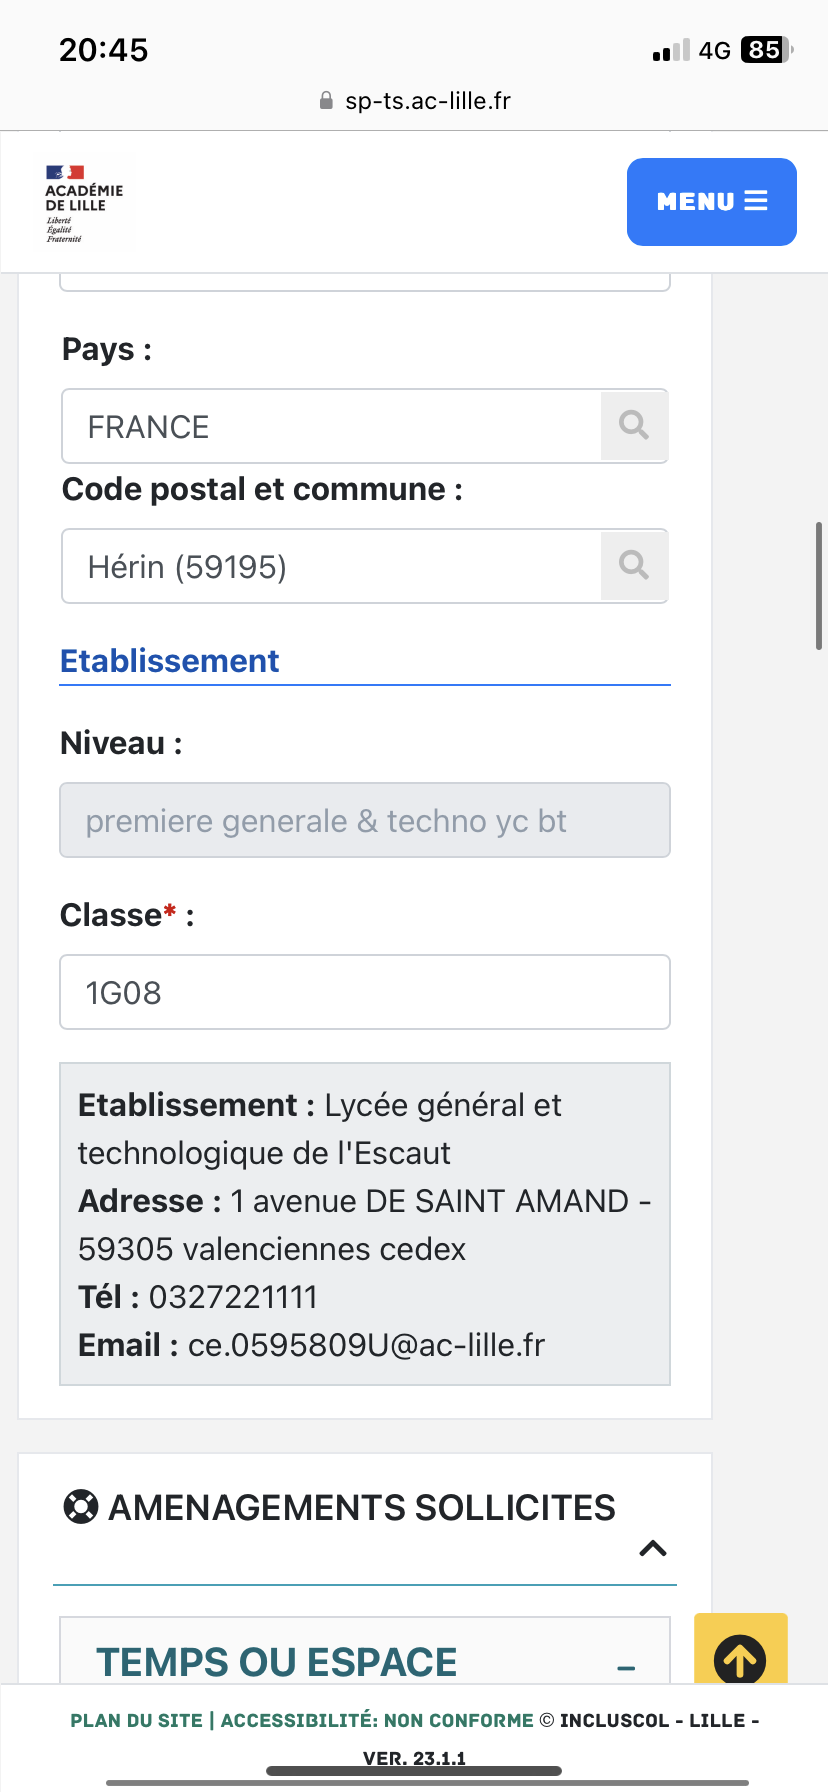The image size is (828, 1792).
Task: Click the blue Etablissement section heading
Action: [x=170, y=661]
